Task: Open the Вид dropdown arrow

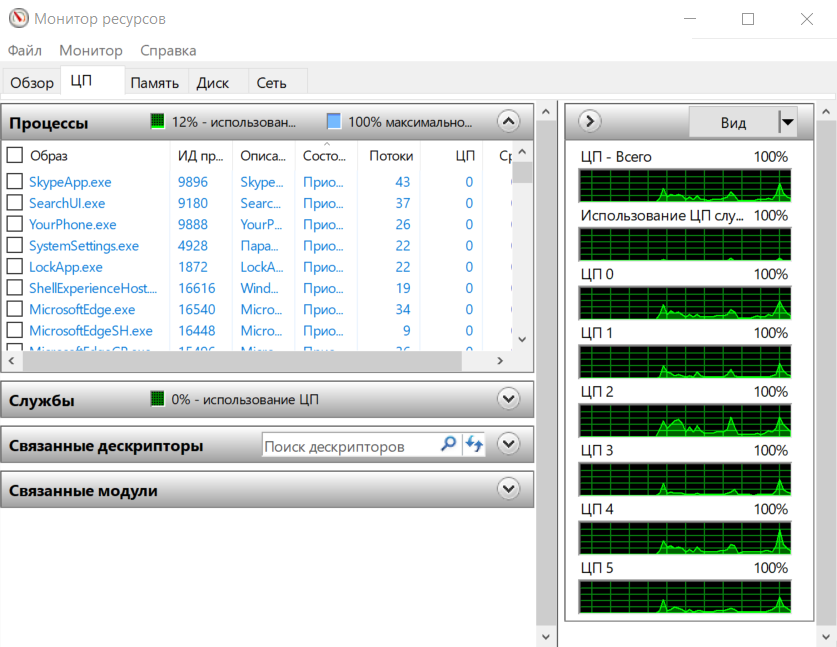Action: pyautogui.click(x=787, y=122)
